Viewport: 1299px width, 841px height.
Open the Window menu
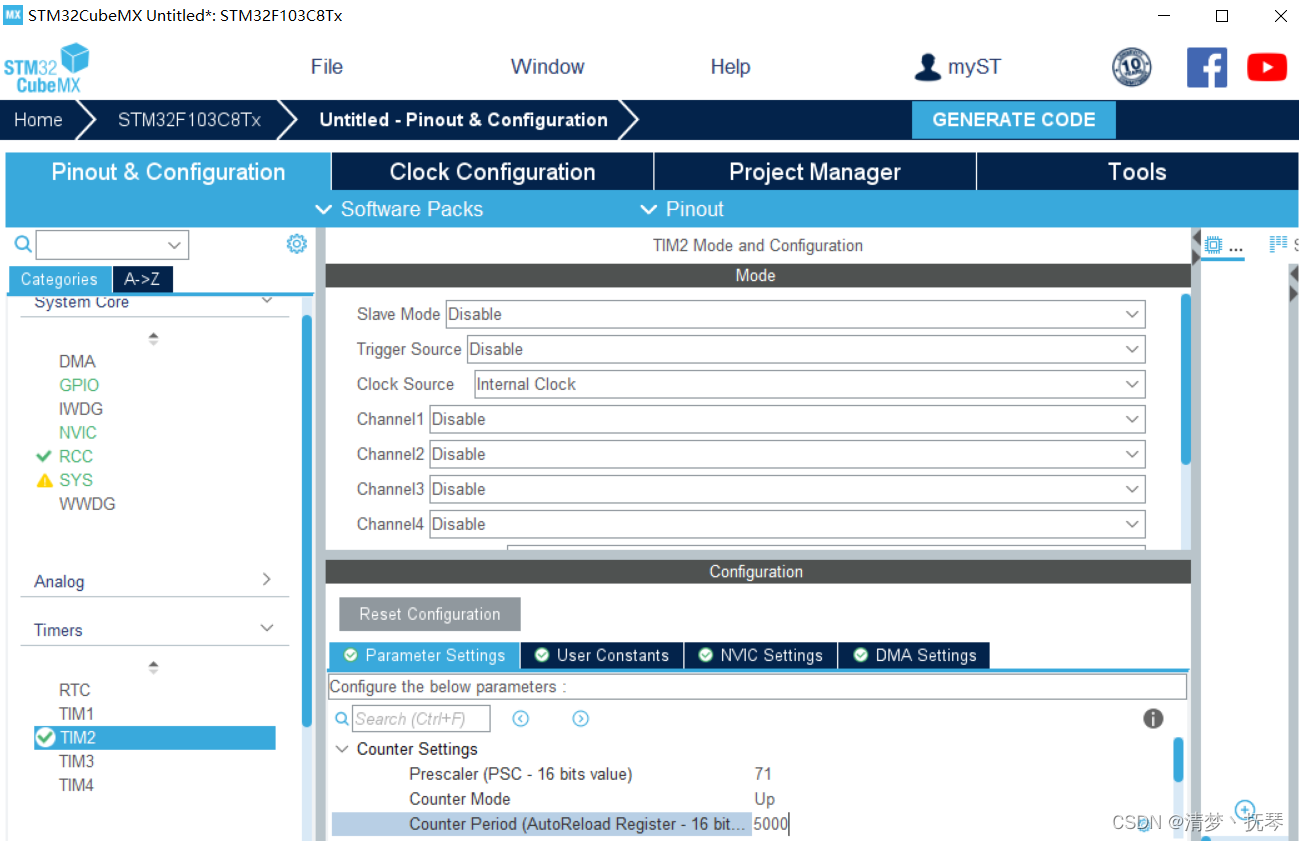tap(547, 67)
